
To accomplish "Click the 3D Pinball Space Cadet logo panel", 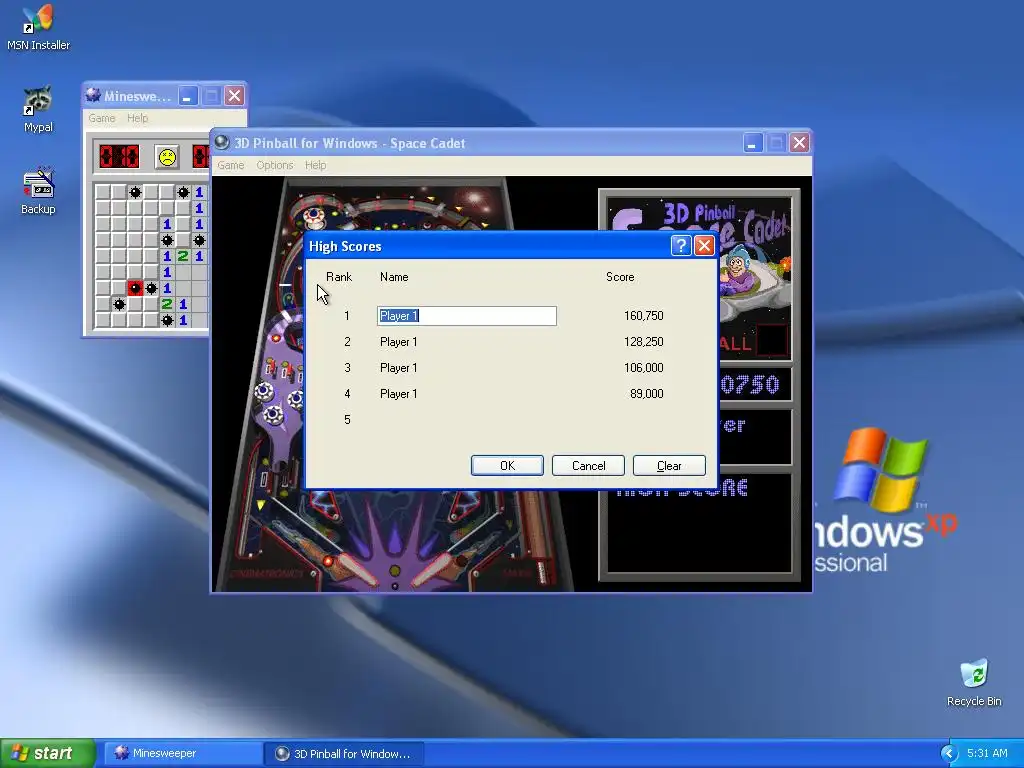I will tap(756, 278).
